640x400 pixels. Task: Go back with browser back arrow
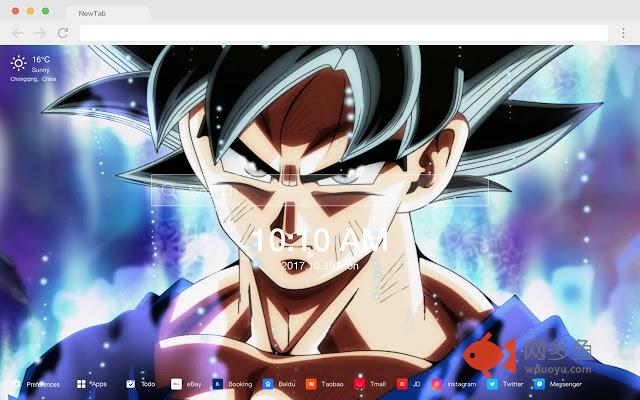coord(18,33)
